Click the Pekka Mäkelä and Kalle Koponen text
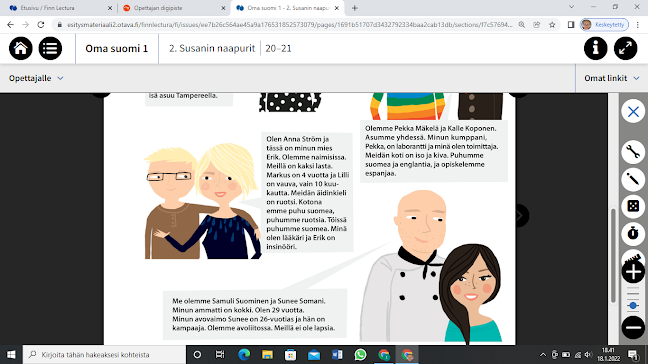The image size is (648, 364). (434, 151)
